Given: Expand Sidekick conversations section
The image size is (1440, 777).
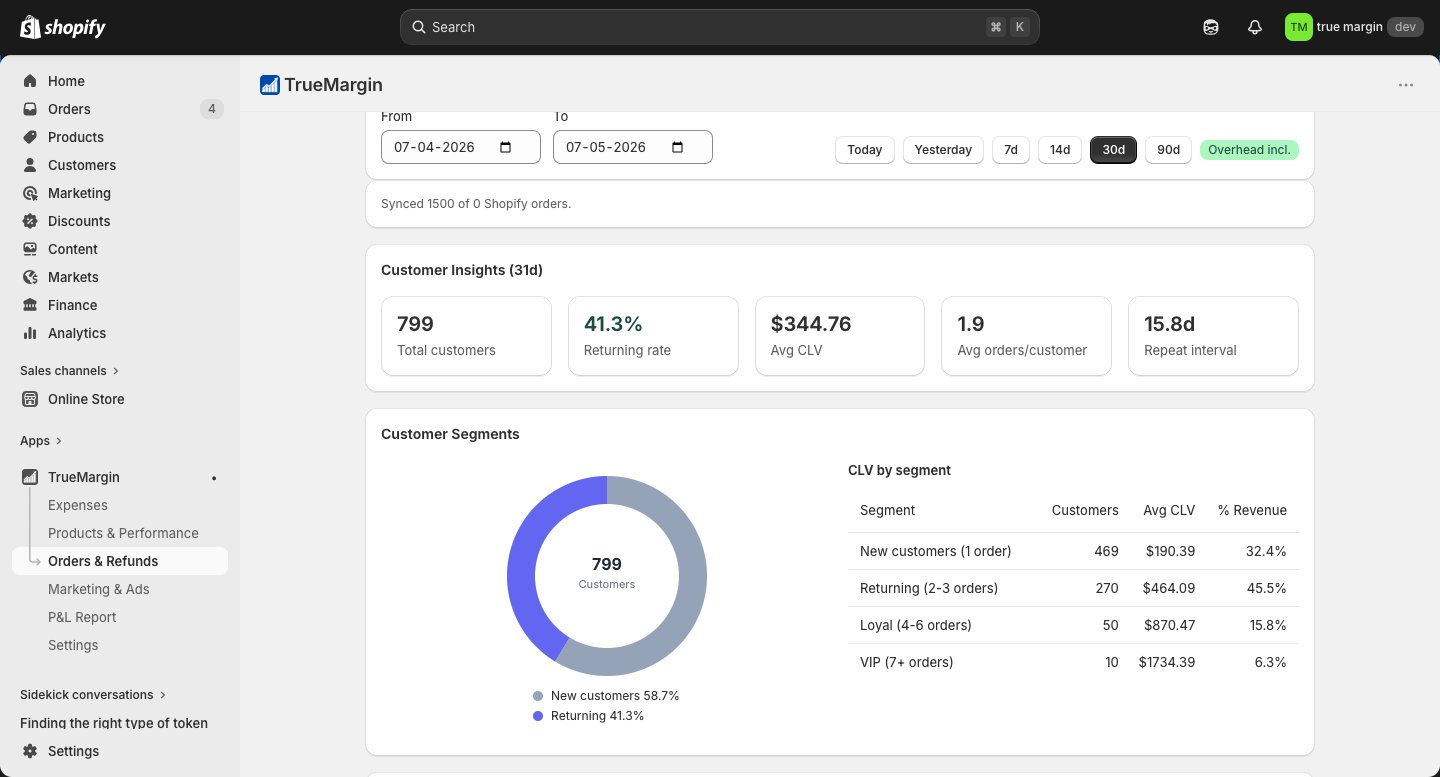Looking at the screenshot, I should coord(93,695).
